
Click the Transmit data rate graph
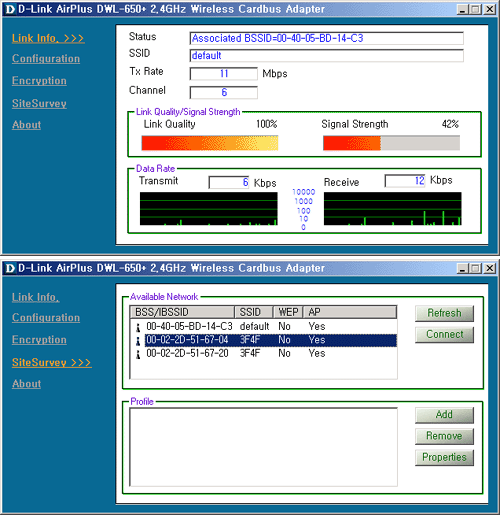click(x=209, y=209)
